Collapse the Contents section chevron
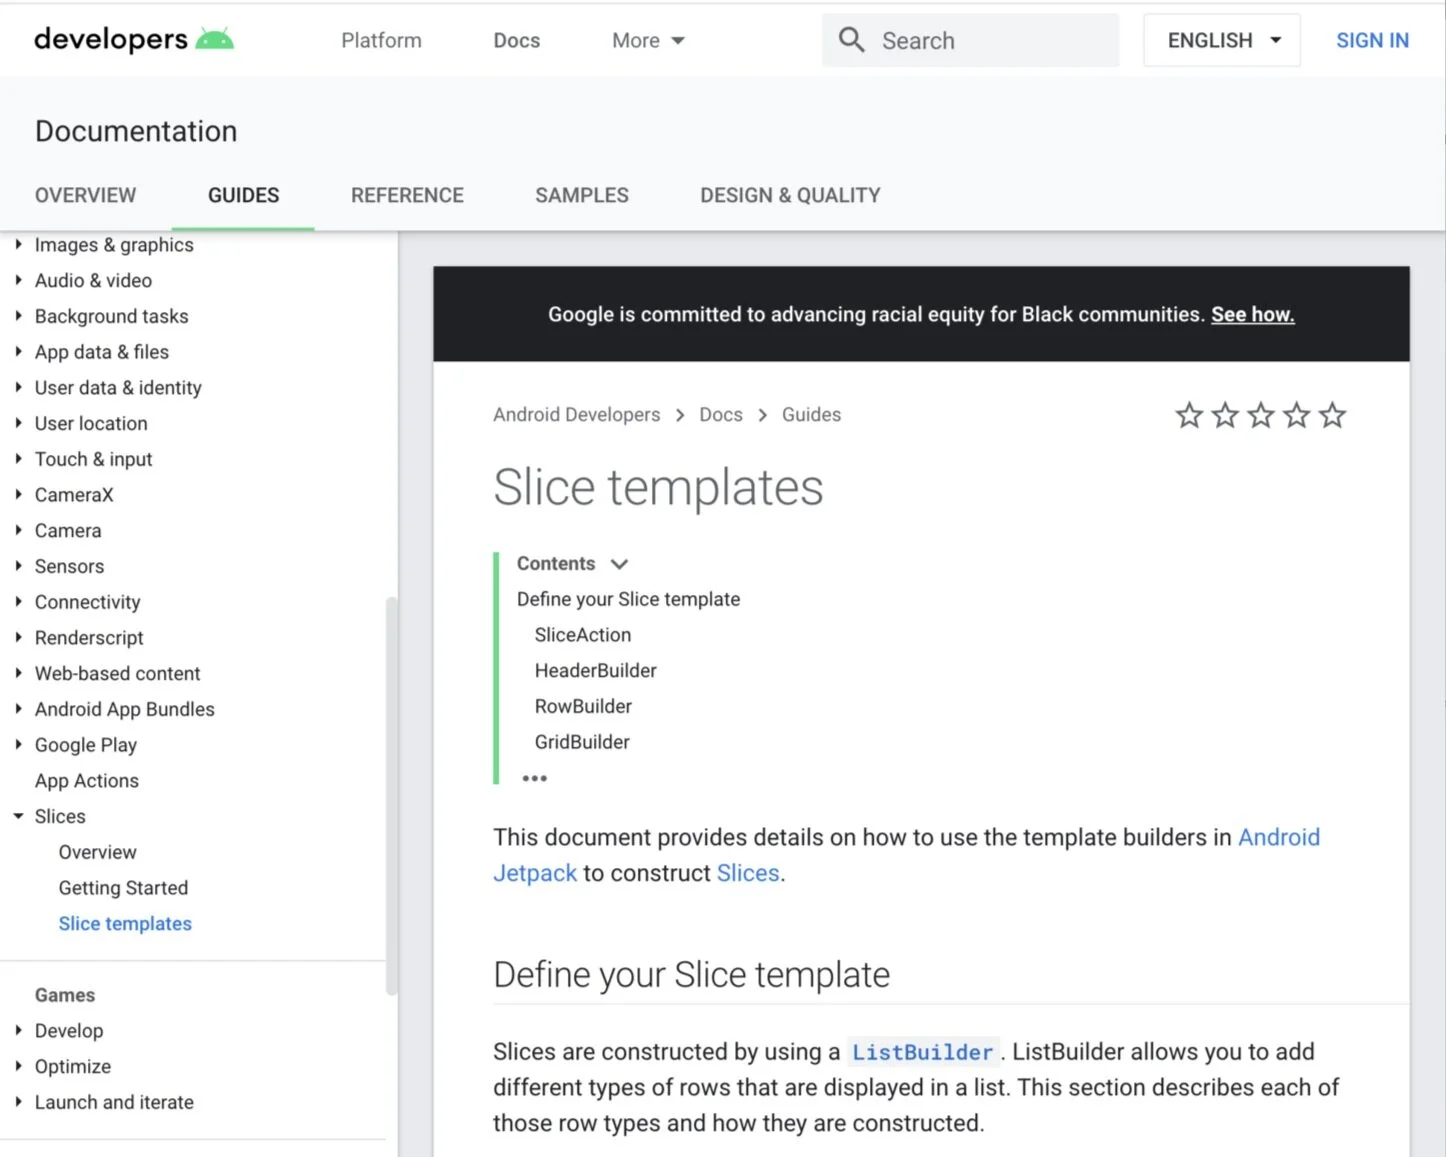Image resolution: width=1446 pixels, height=1157 pixels. click(620, 564)
